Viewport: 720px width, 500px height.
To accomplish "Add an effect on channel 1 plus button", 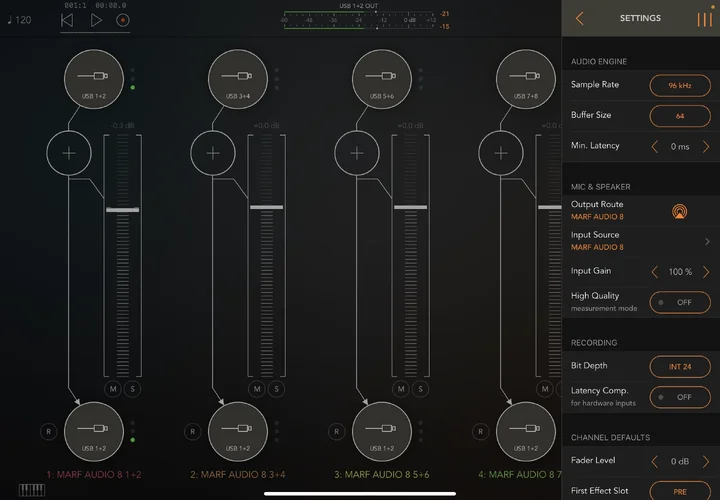I will pyautogui.click(x=69, y=153).
